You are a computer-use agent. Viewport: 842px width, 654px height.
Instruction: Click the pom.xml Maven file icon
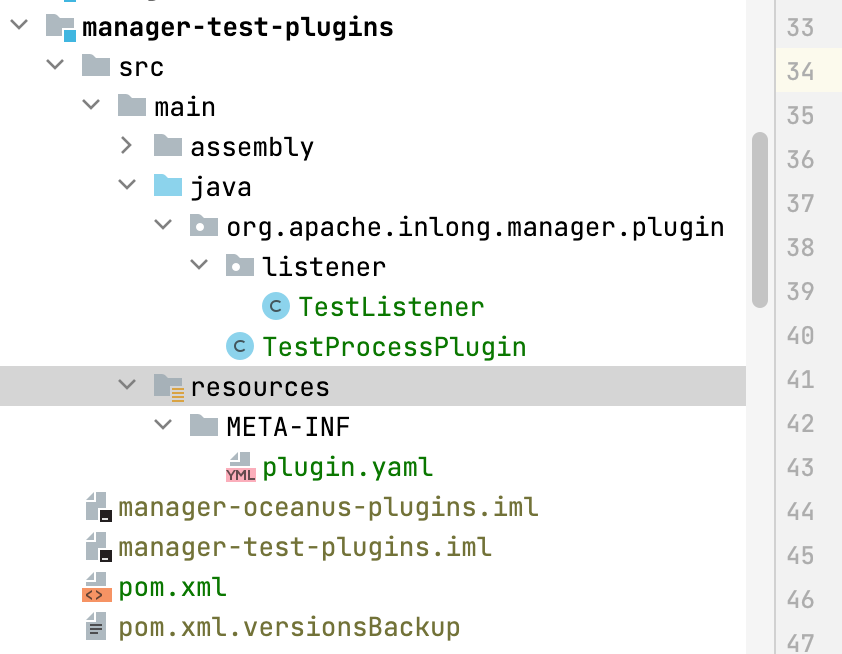tap(95, 587)
